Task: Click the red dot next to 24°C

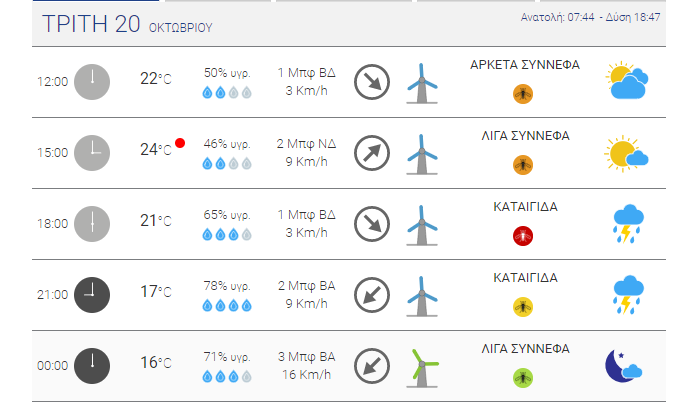Action: click(x=180, y=143)
